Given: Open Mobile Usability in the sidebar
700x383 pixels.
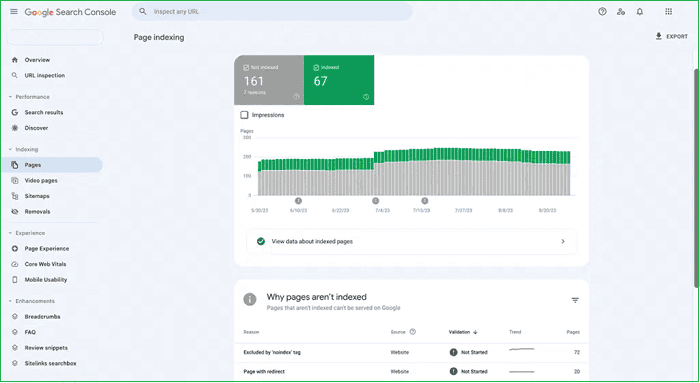Looking at the screenshot, I should coord(46,280).
